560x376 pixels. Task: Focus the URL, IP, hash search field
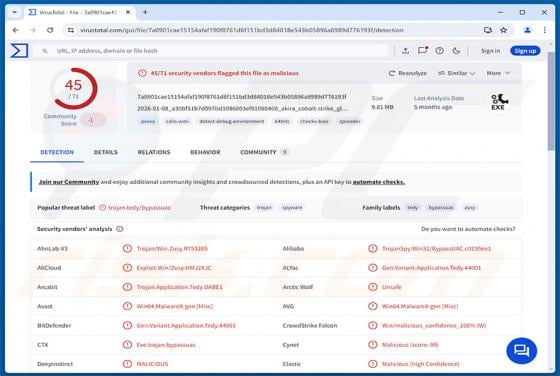pyautogui.click(x=214, y=51)
